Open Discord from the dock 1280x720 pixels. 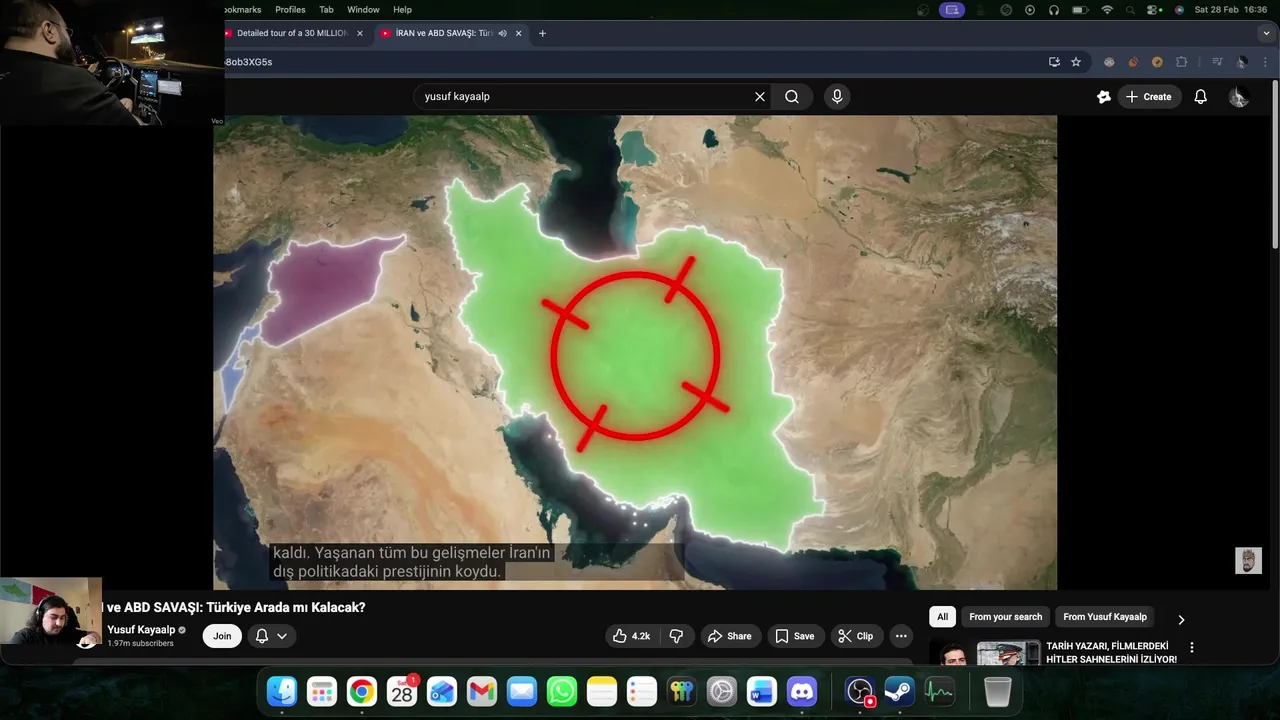(x=802, y=691)
